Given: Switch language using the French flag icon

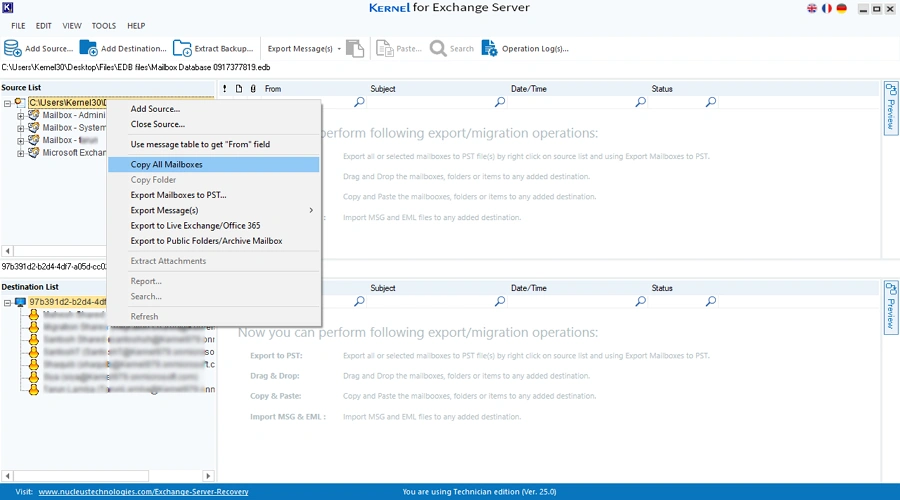Looking at the screenshot, I should point(826,9).
